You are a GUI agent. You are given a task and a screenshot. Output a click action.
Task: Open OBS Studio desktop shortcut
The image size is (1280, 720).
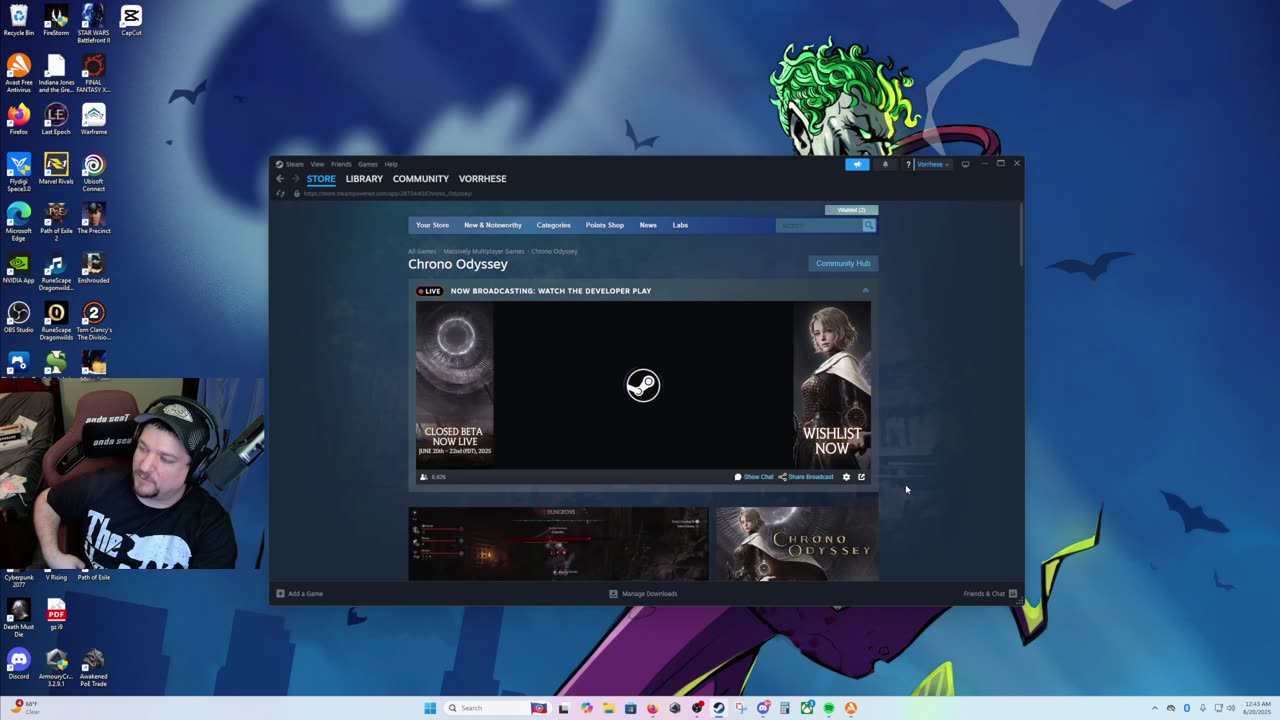(x=19, y=318)
